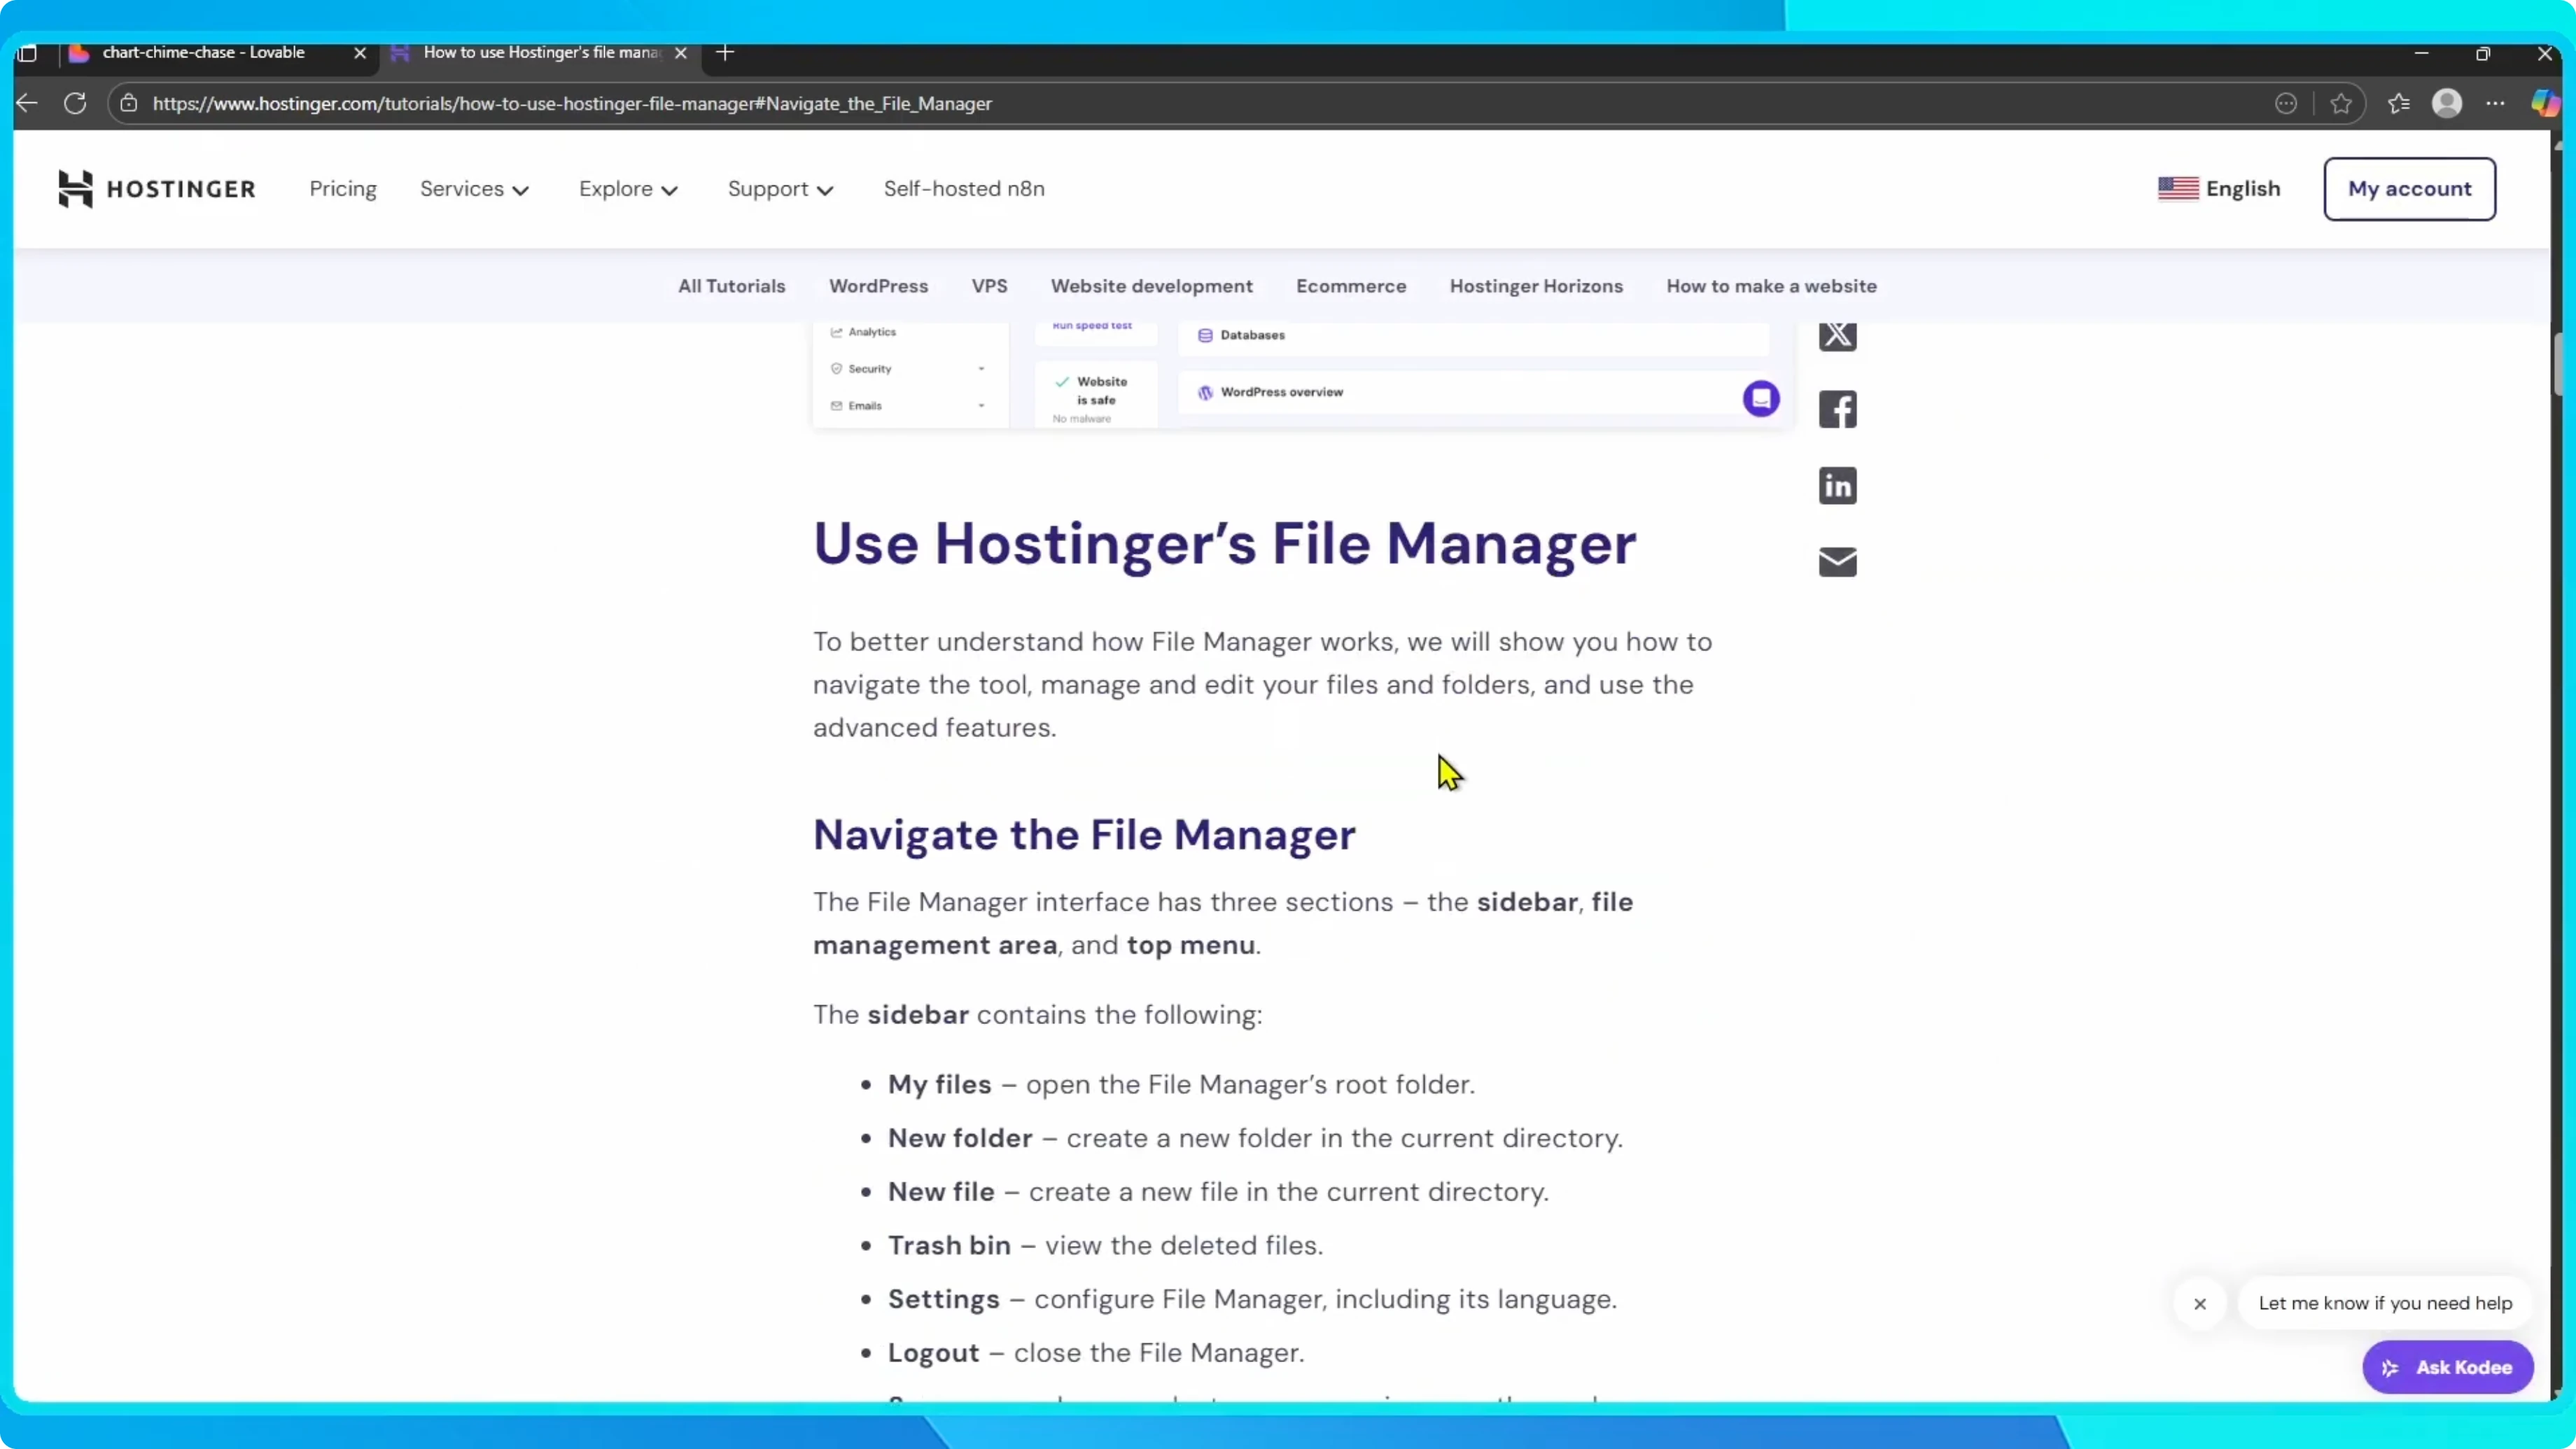This screenshot has width=2576, height=1449.
Task: Open Ecommerce tutorials category
Action: tap(1351, 286)
